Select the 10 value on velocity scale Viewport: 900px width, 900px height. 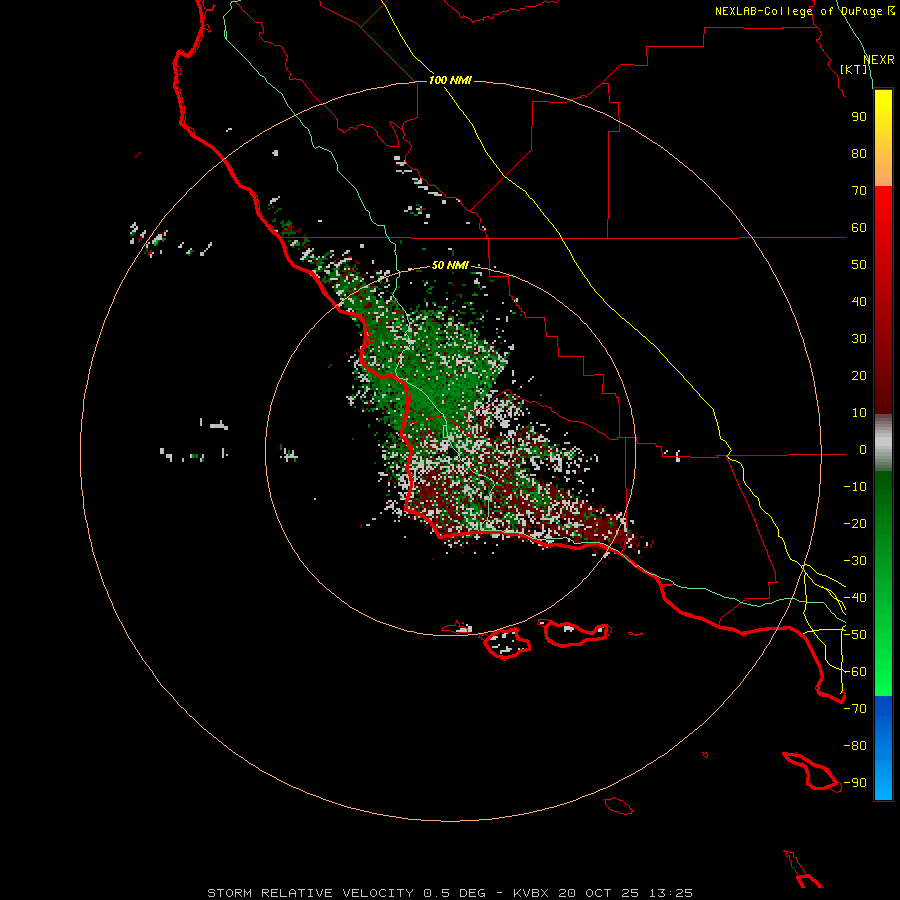pyautogui.click(x=859, y=413)
